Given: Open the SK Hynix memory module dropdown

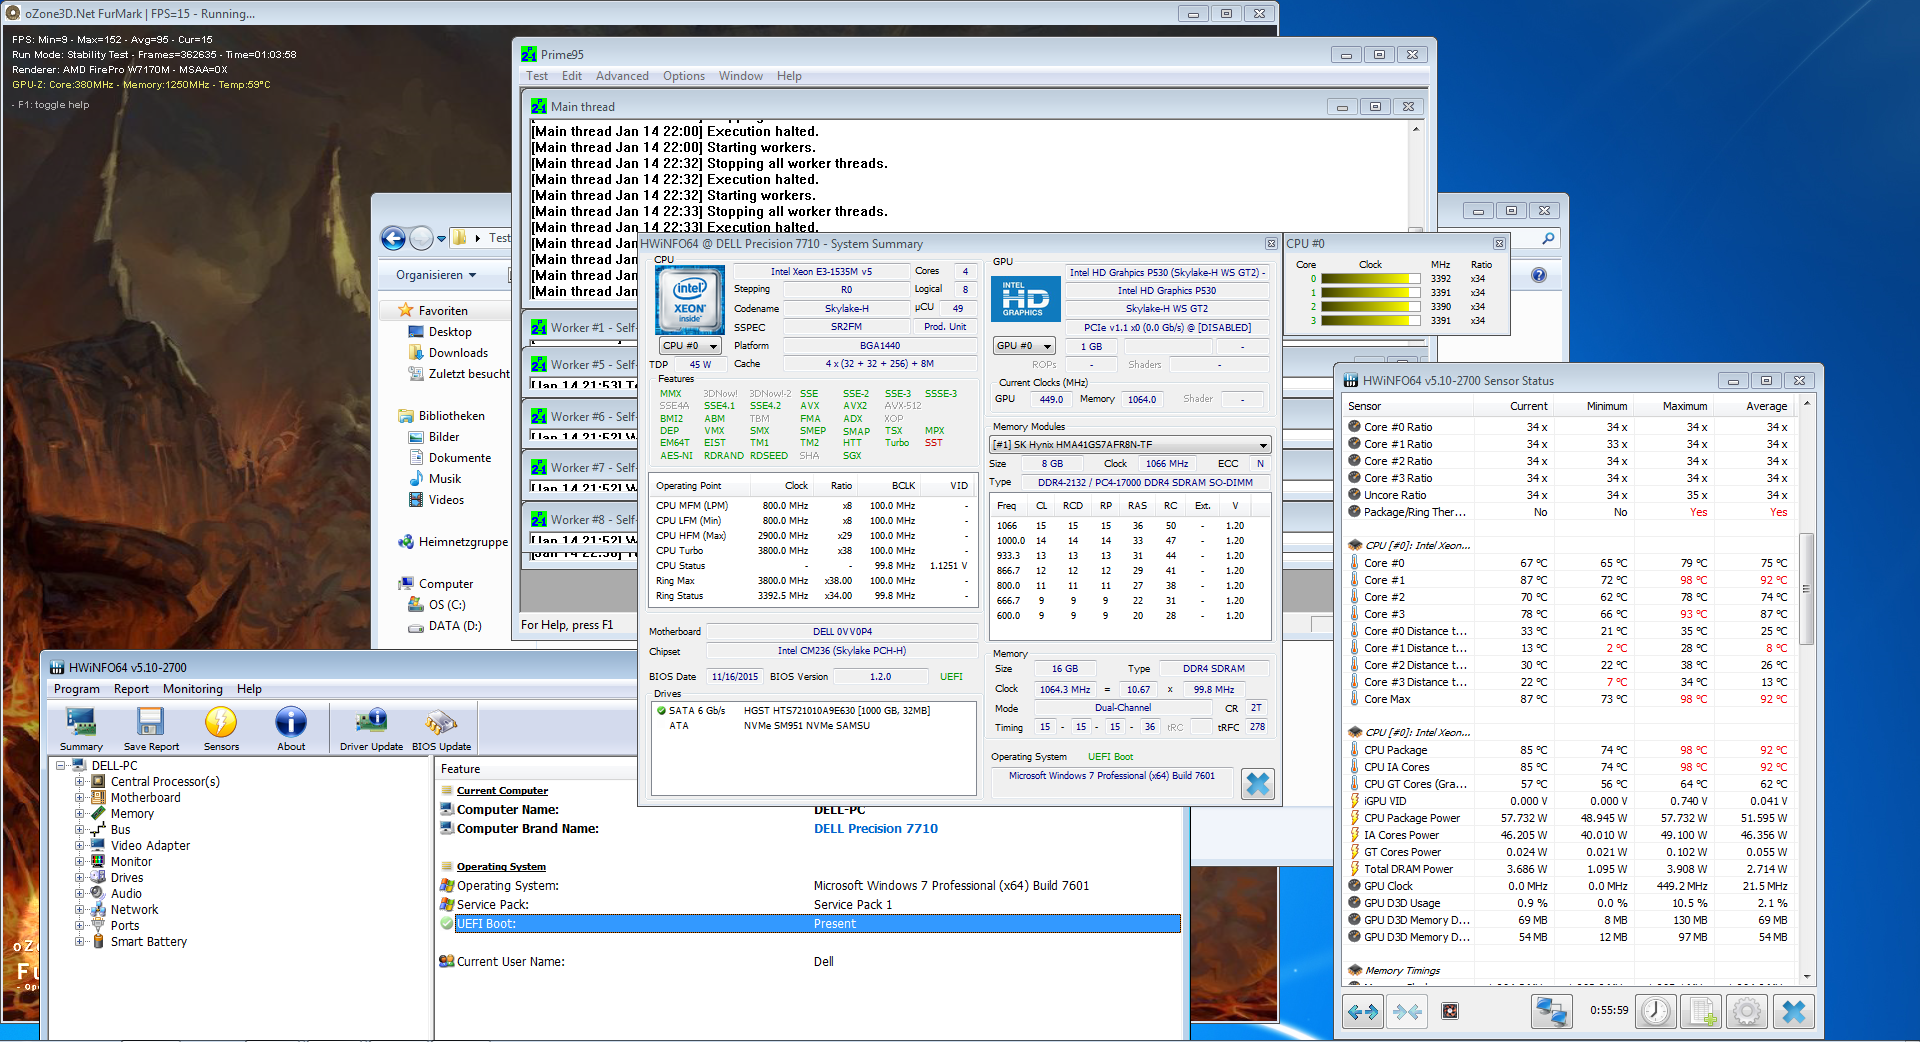Looking at the screenshot, I should click(1130, 445).
